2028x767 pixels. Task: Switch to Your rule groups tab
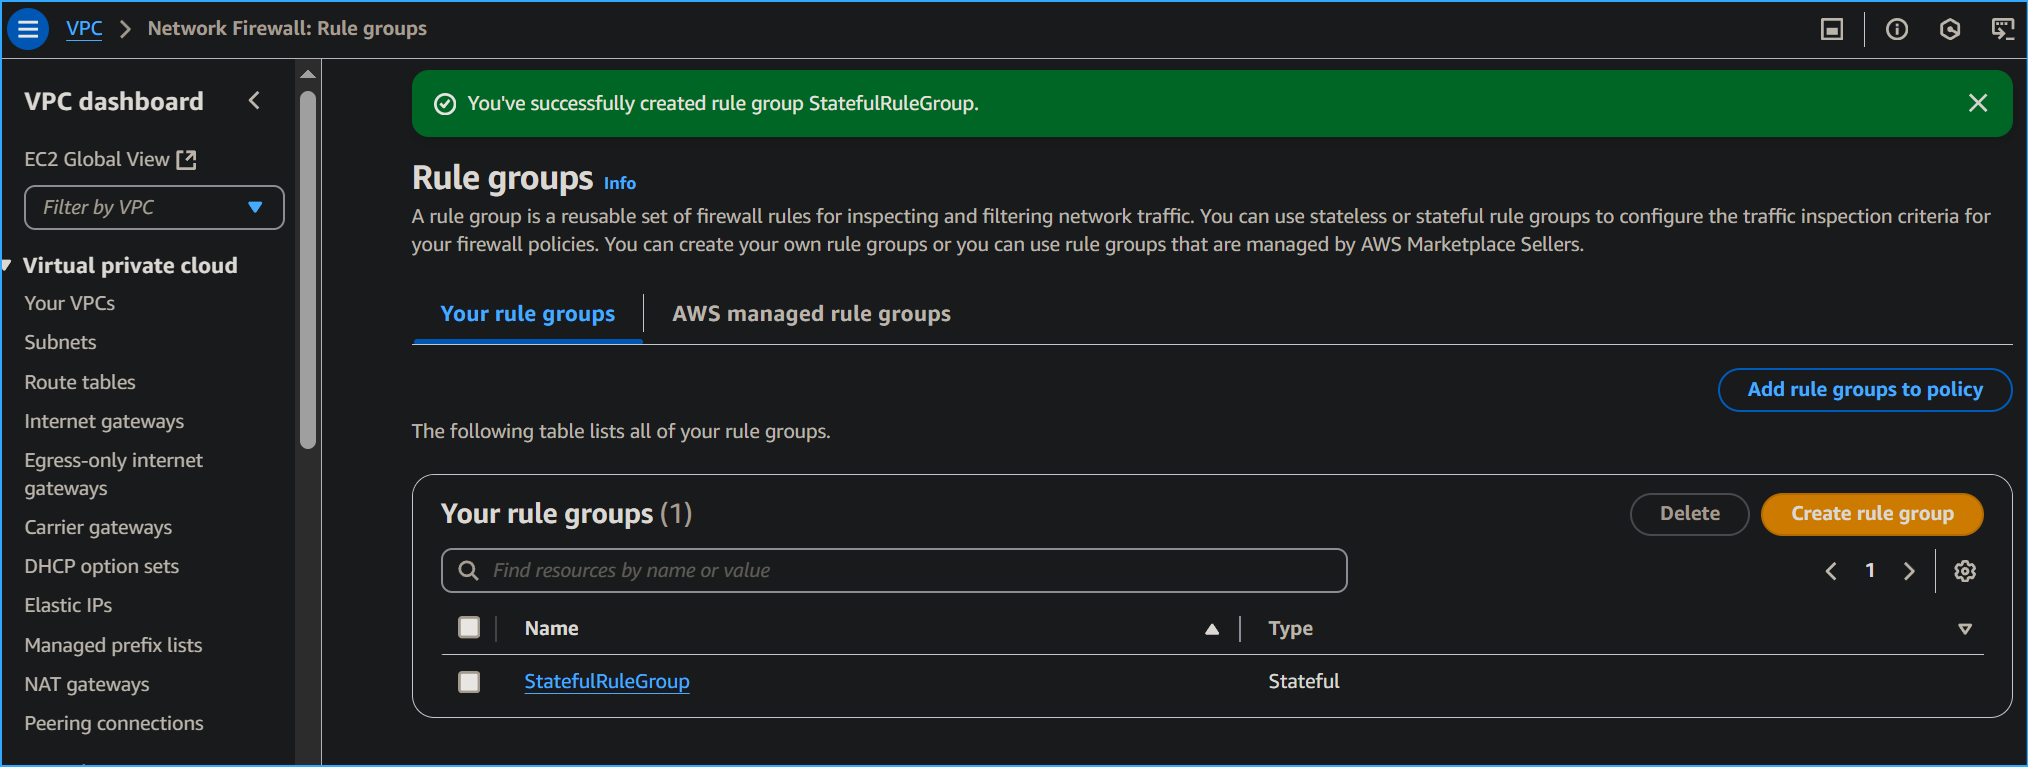click(528, 314)
